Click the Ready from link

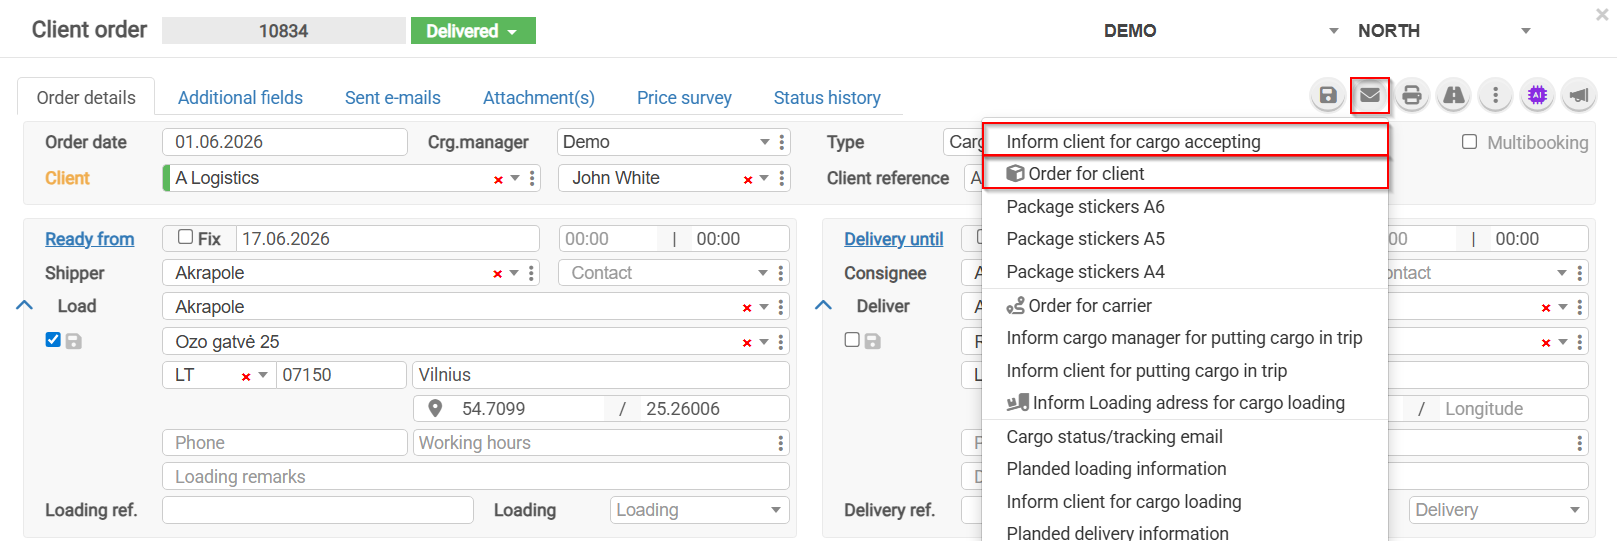(89, 239)
